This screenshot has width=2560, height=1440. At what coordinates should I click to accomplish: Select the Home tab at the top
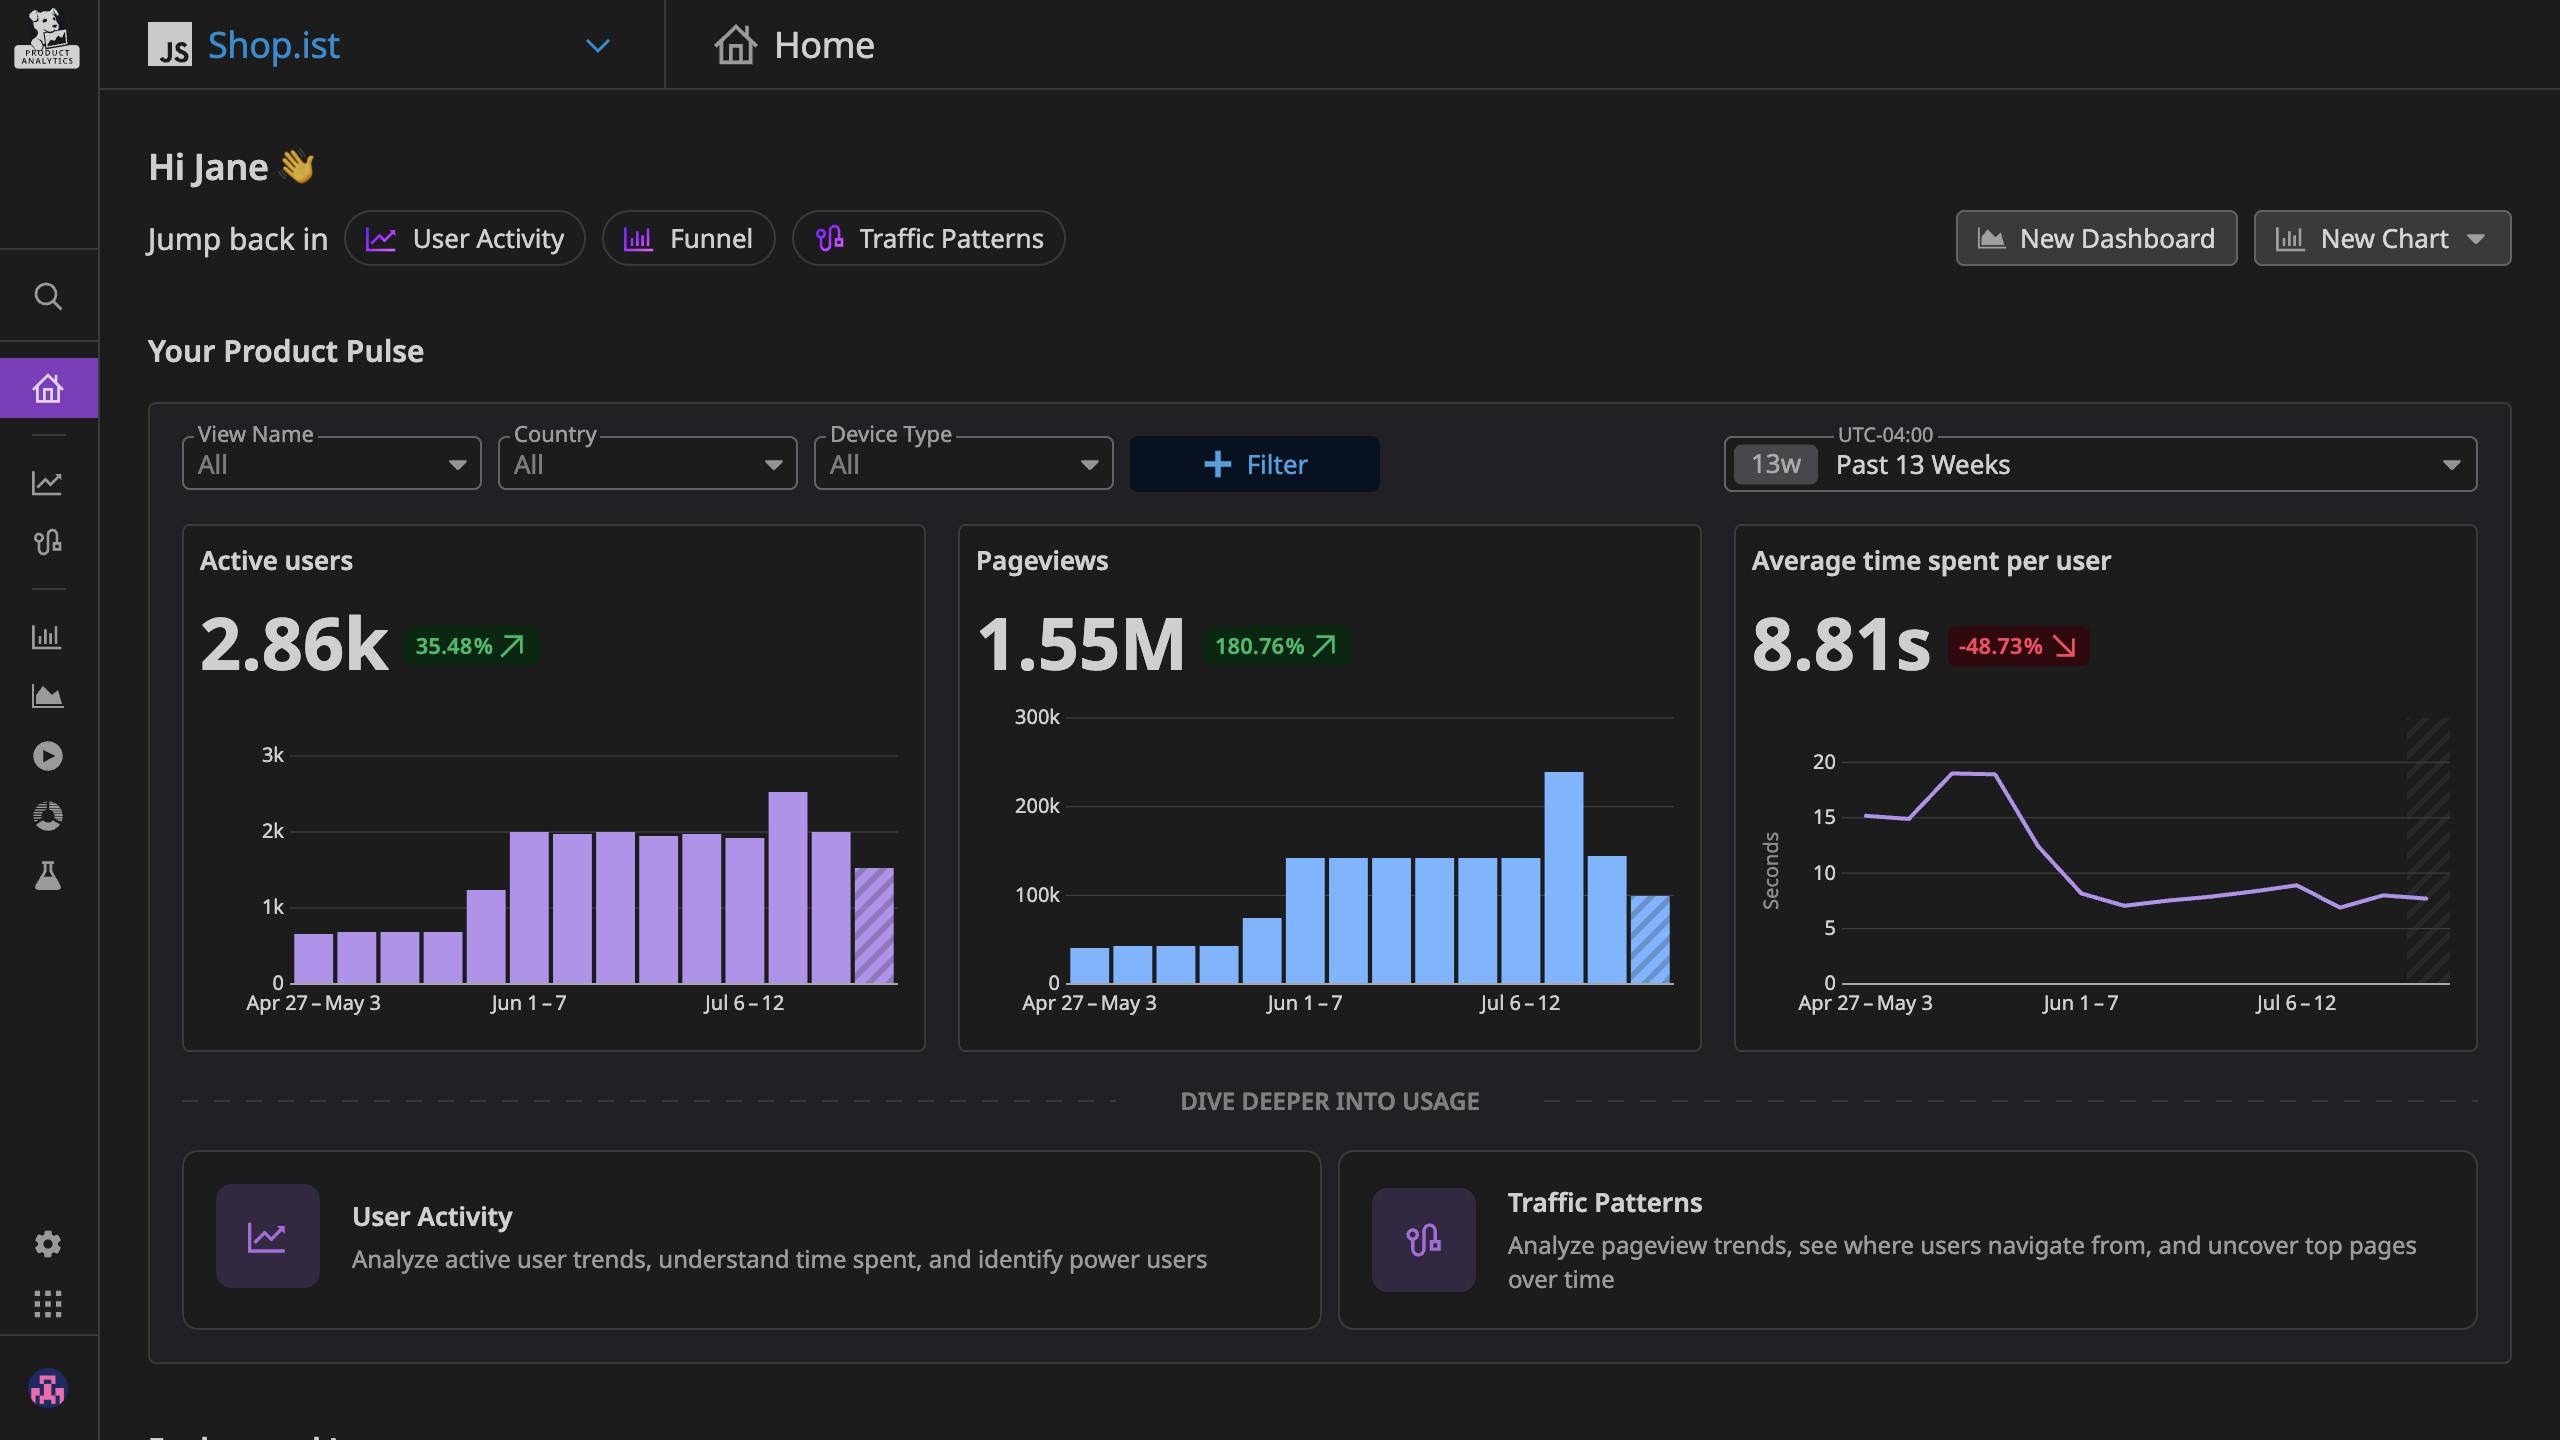(x=793, y=44)
